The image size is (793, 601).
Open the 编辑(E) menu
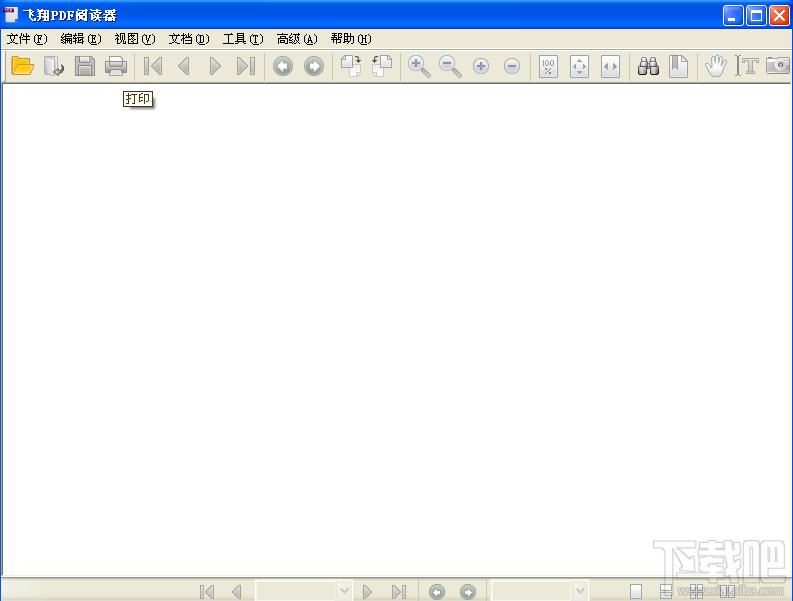point(80,39)
